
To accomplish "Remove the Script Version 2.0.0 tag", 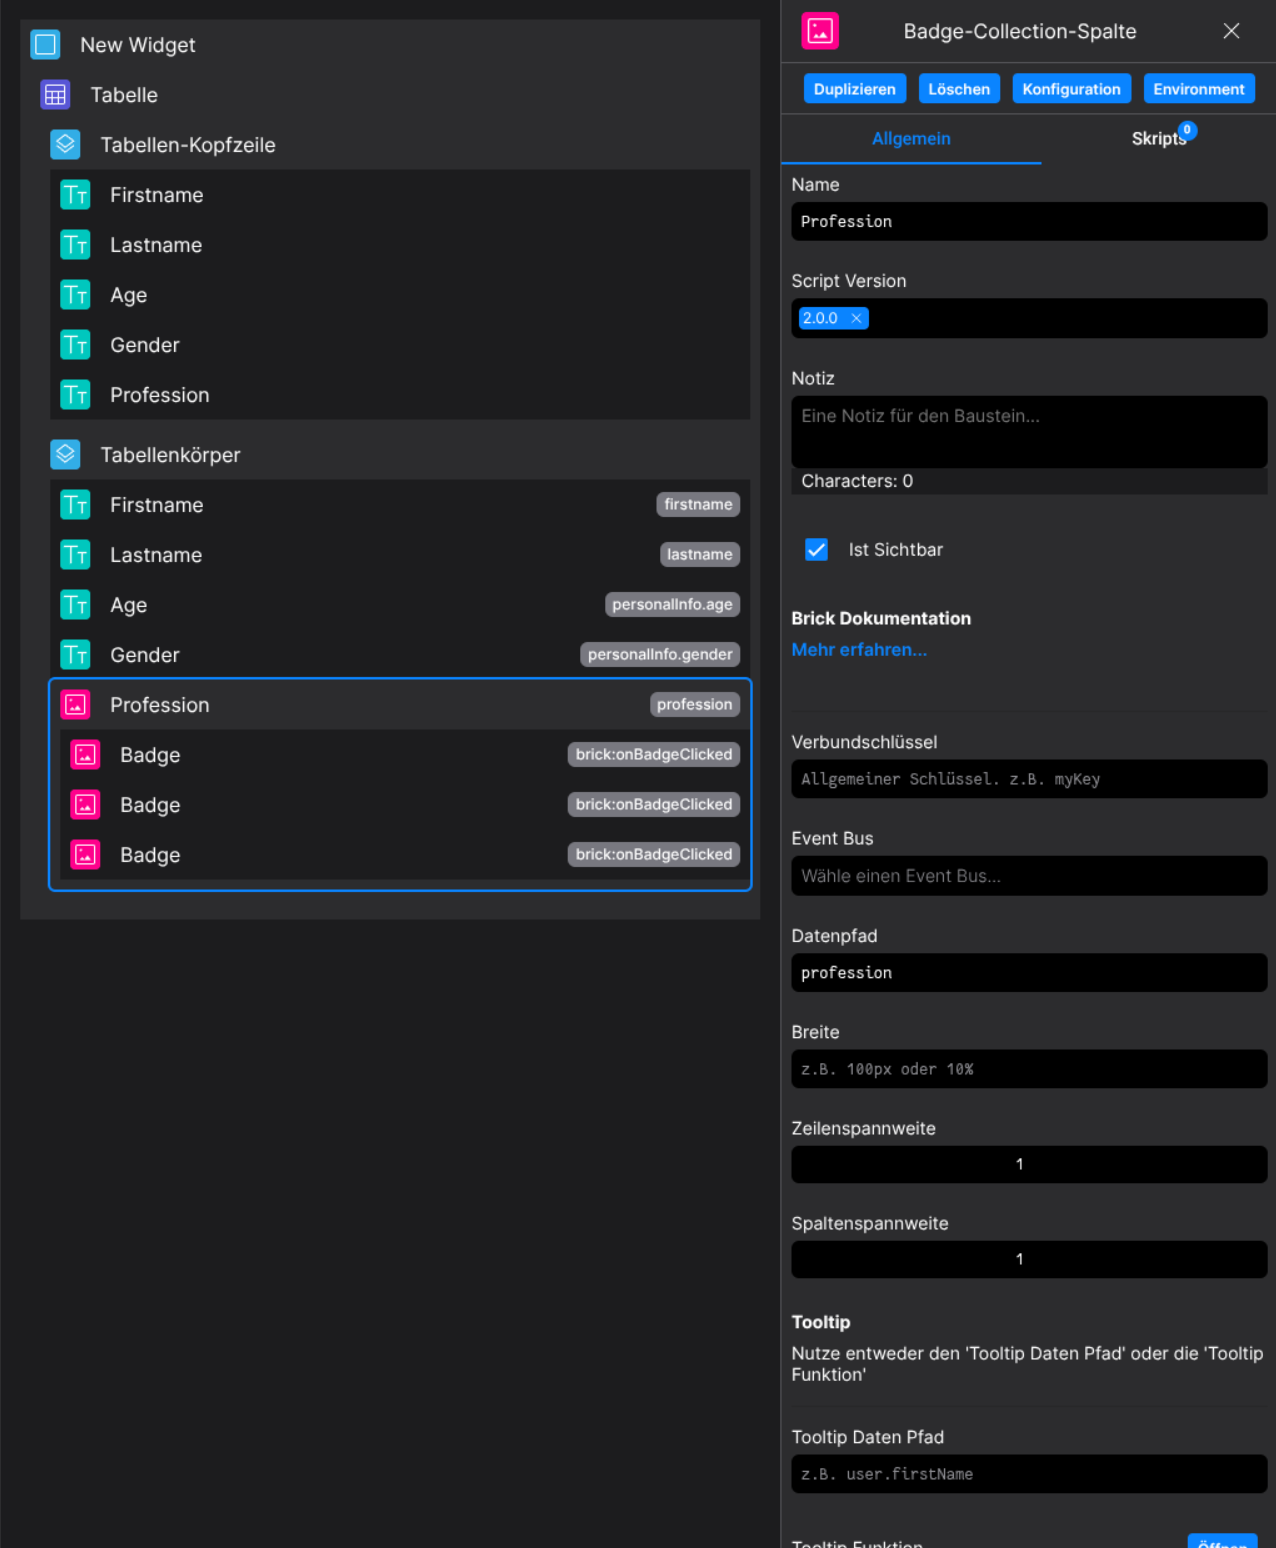I will pos(857,318).
